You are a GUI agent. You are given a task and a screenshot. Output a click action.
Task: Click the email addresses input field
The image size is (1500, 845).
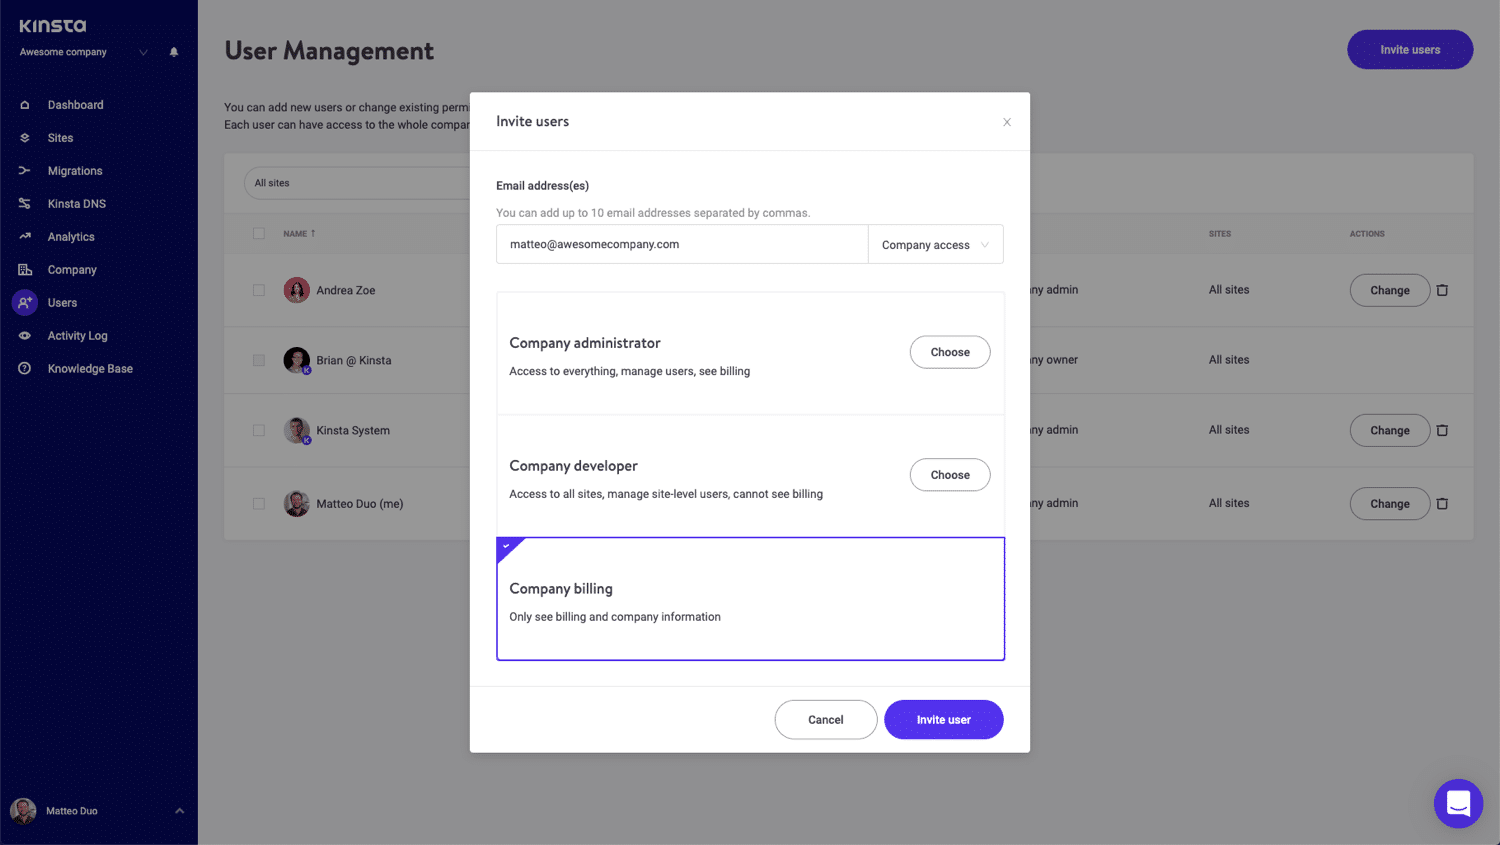[682, 245]
